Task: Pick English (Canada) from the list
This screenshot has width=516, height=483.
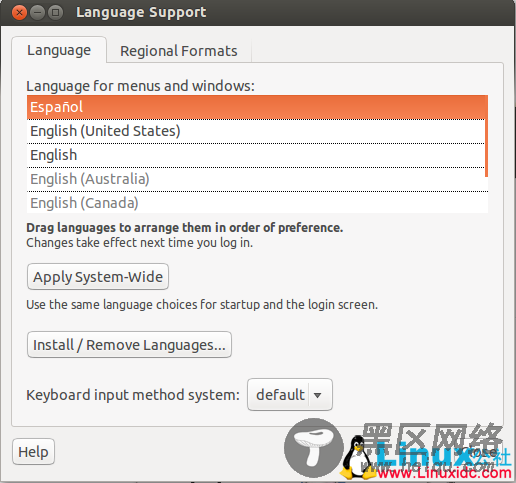Action: point(257,203)
